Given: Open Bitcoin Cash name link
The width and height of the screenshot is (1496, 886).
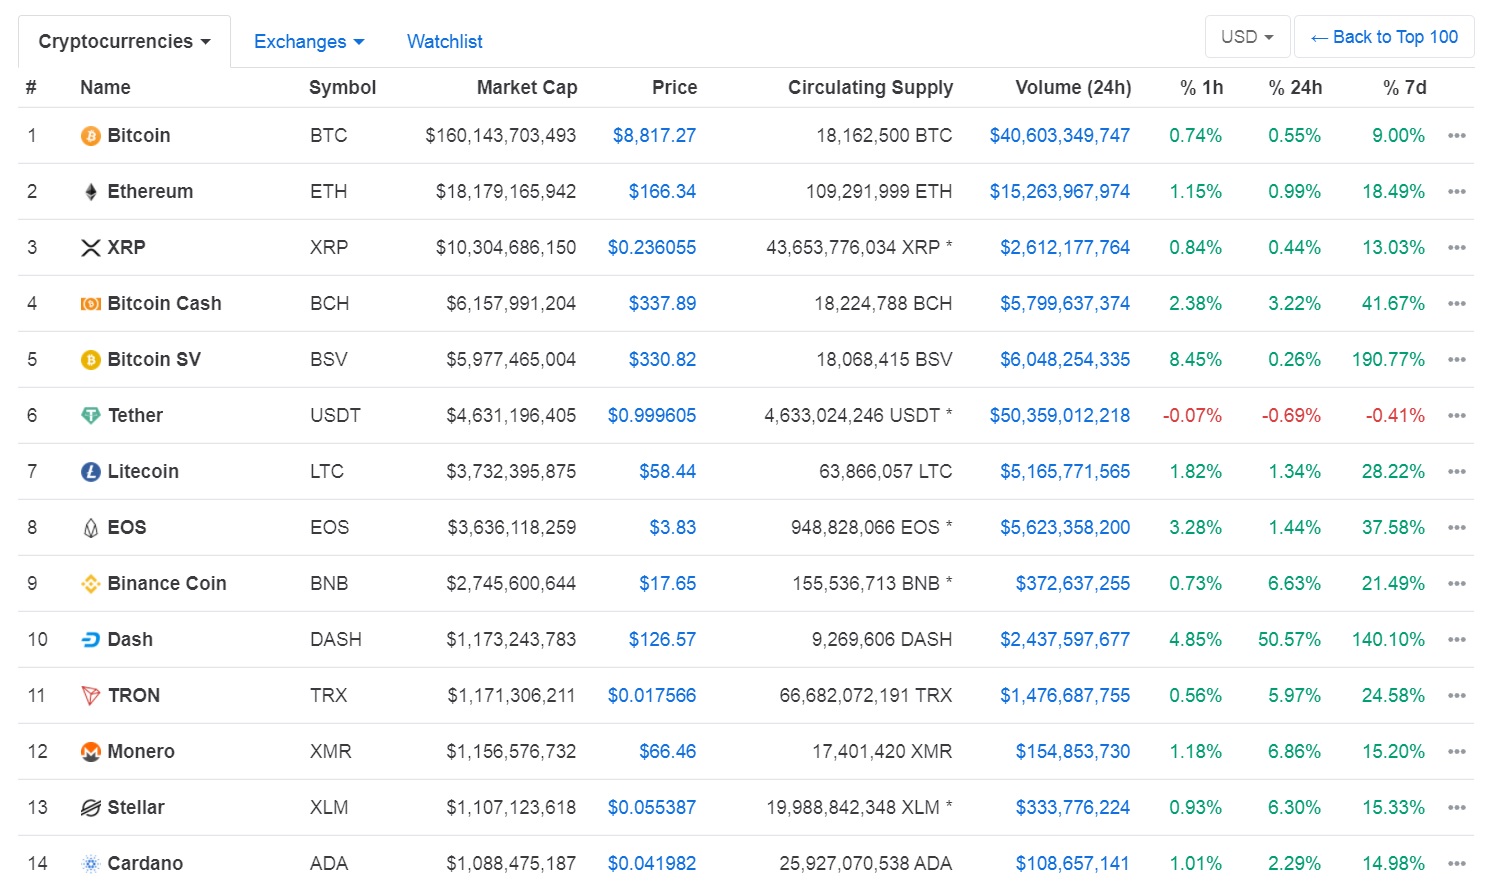Looking at the screenshot, I should pos(164,304).
